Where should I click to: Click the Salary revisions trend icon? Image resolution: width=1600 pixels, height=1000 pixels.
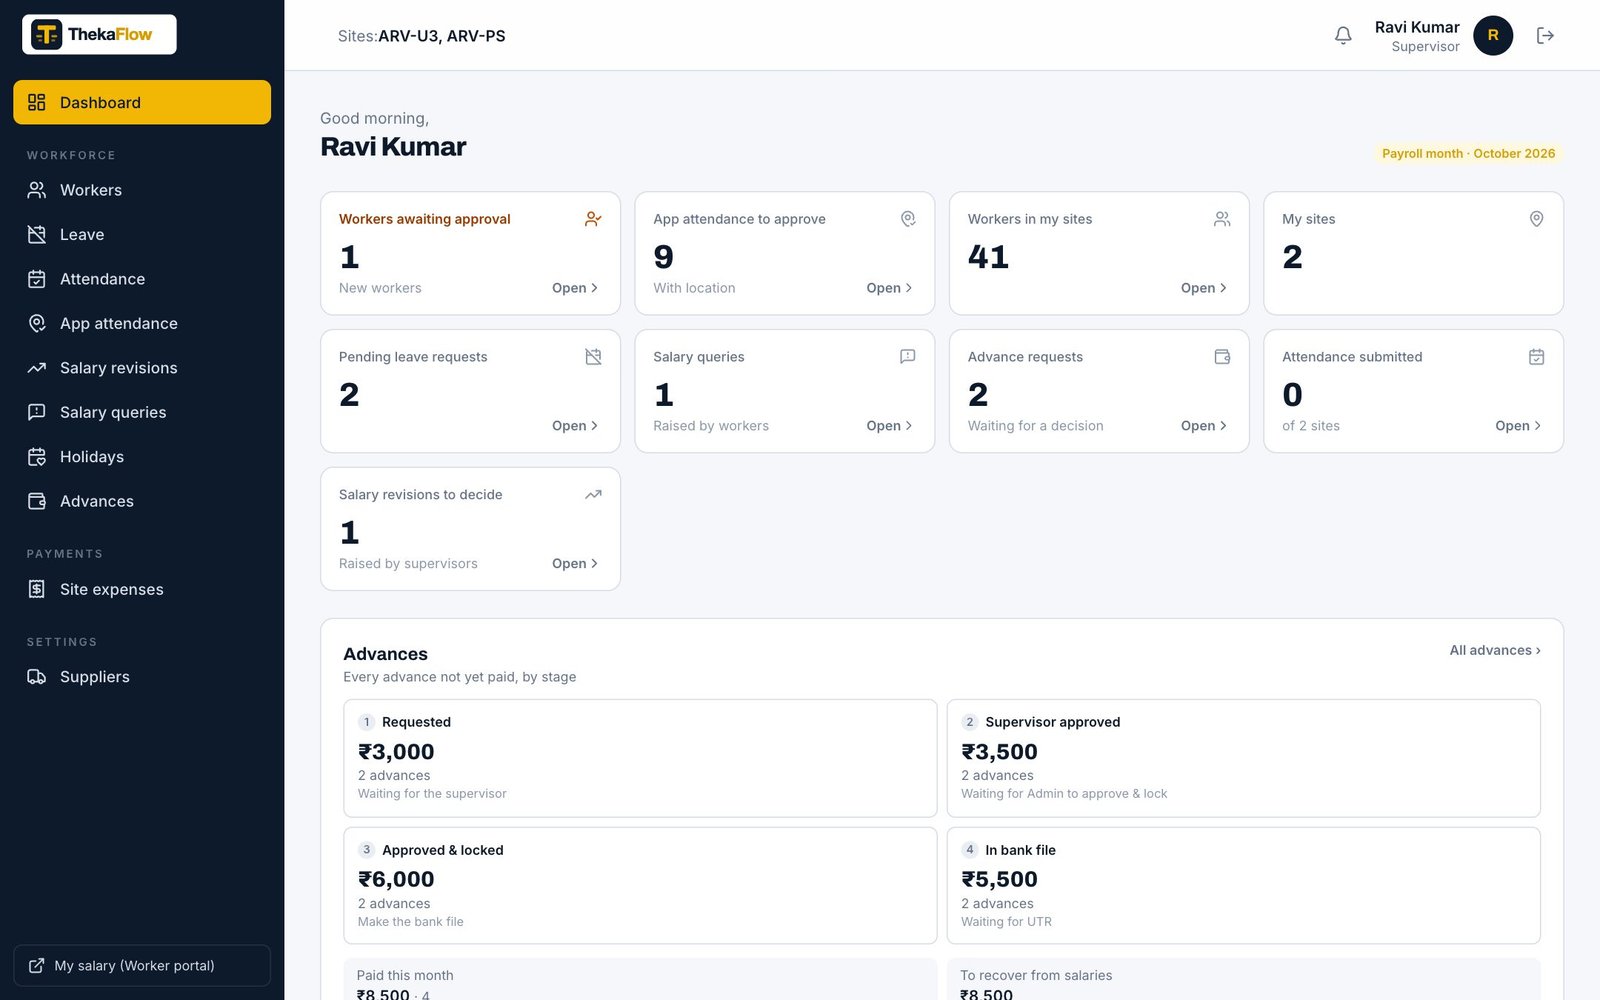click(x=37, y=368)
